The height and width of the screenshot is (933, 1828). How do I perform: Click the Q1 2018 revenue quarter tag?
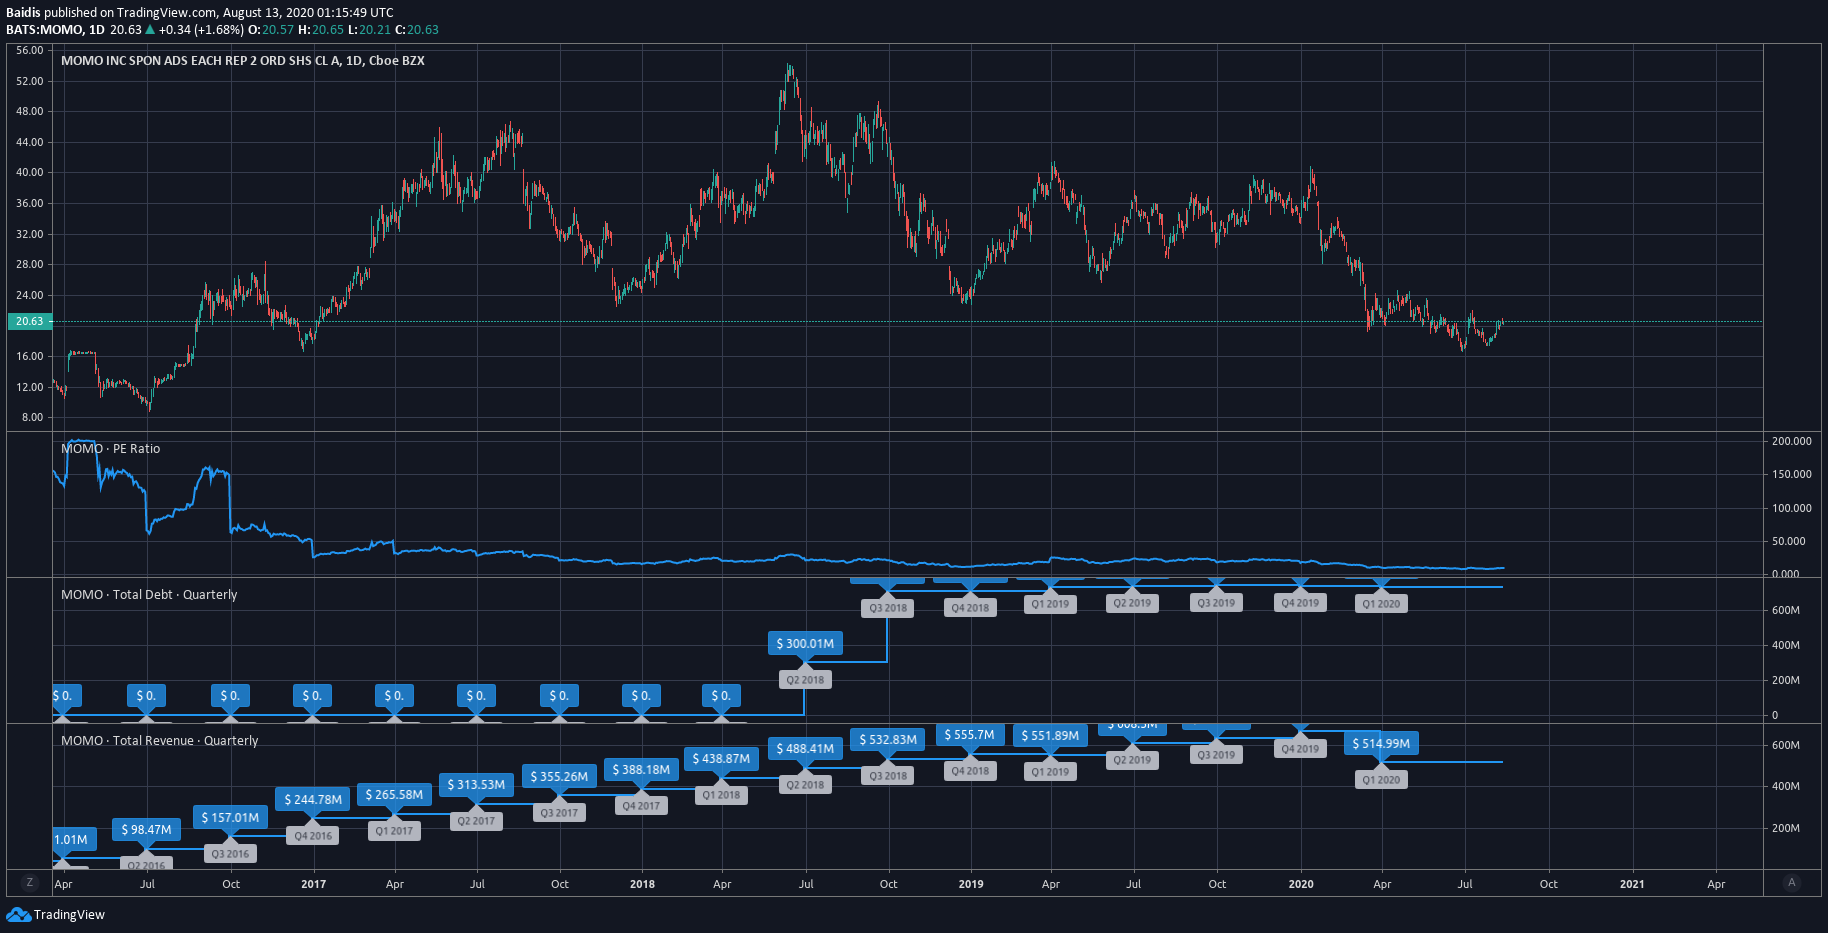(721, 795)
